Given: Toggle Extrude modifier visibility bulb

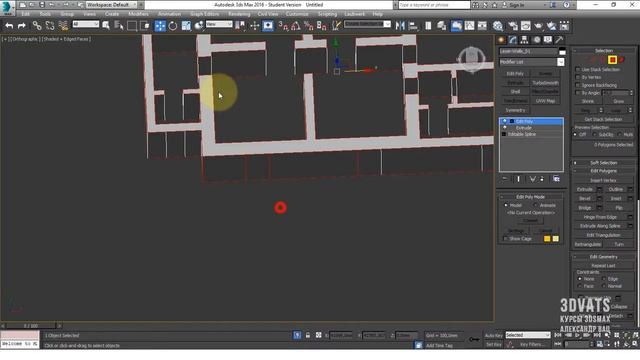Looking at the screenshot, I should tap(505, 128).
